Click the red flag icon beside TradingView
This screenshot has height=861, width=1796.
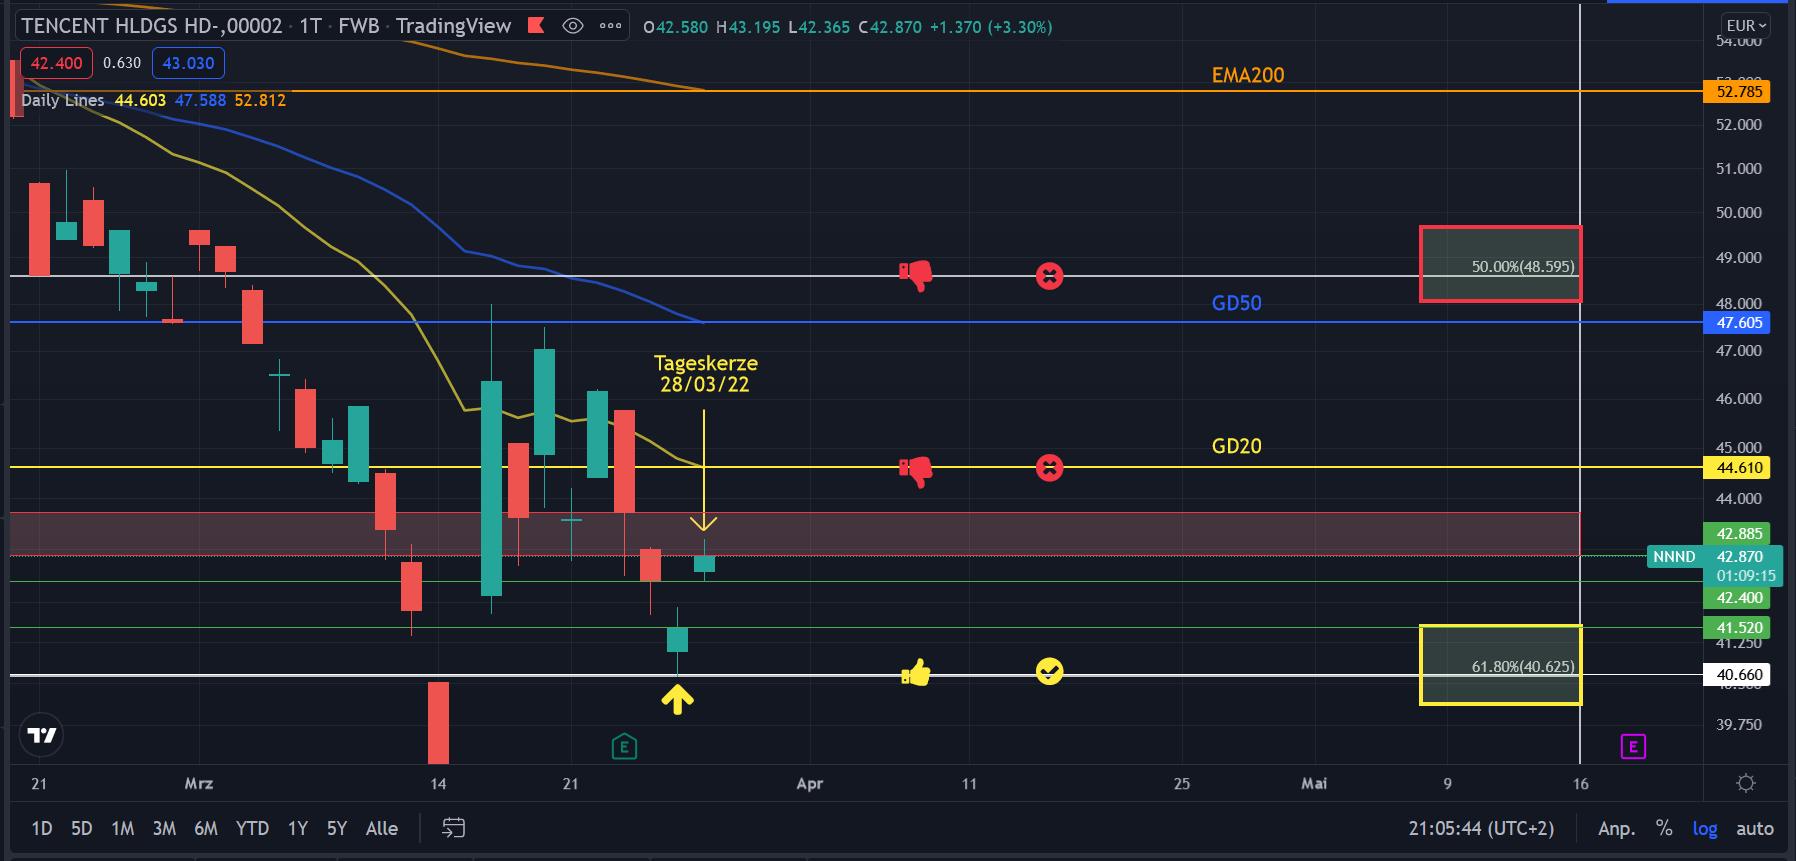click(536, 25)
